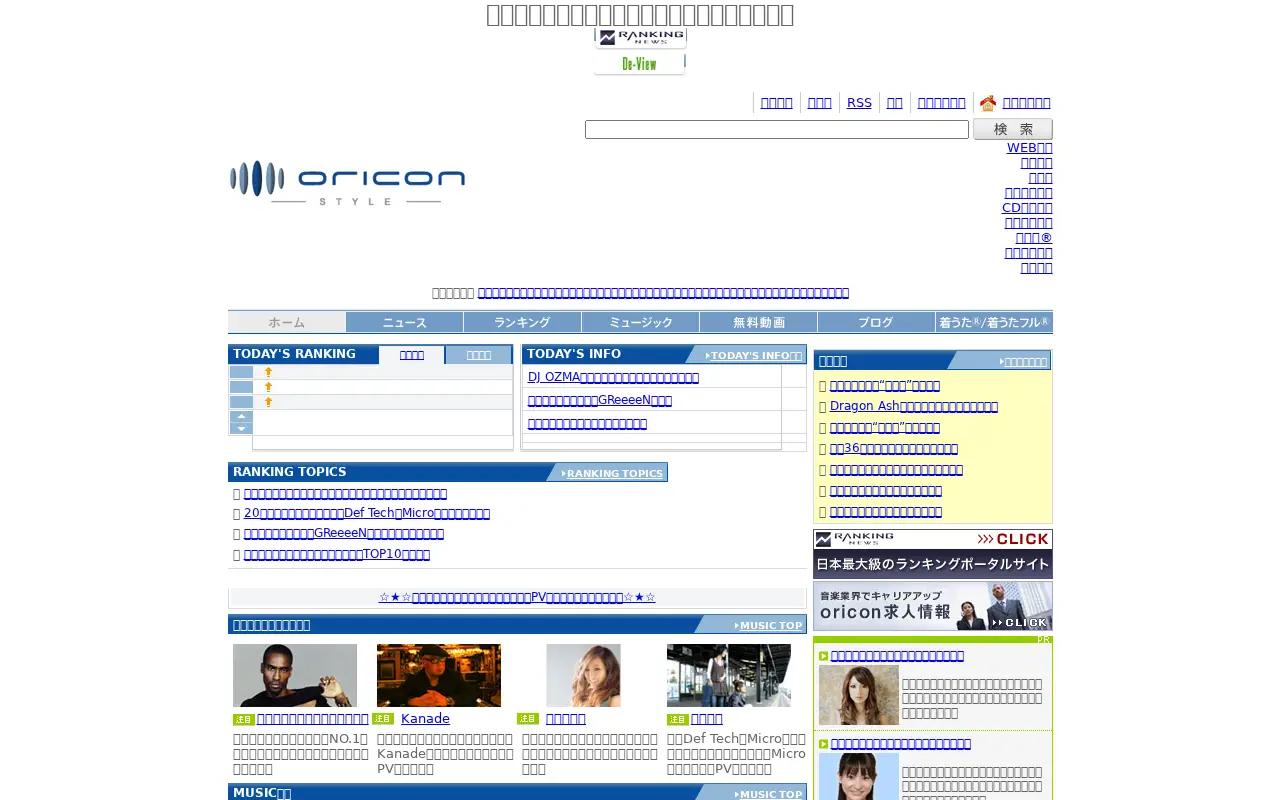Click the ranking list up arrow button

click(241, 416)
